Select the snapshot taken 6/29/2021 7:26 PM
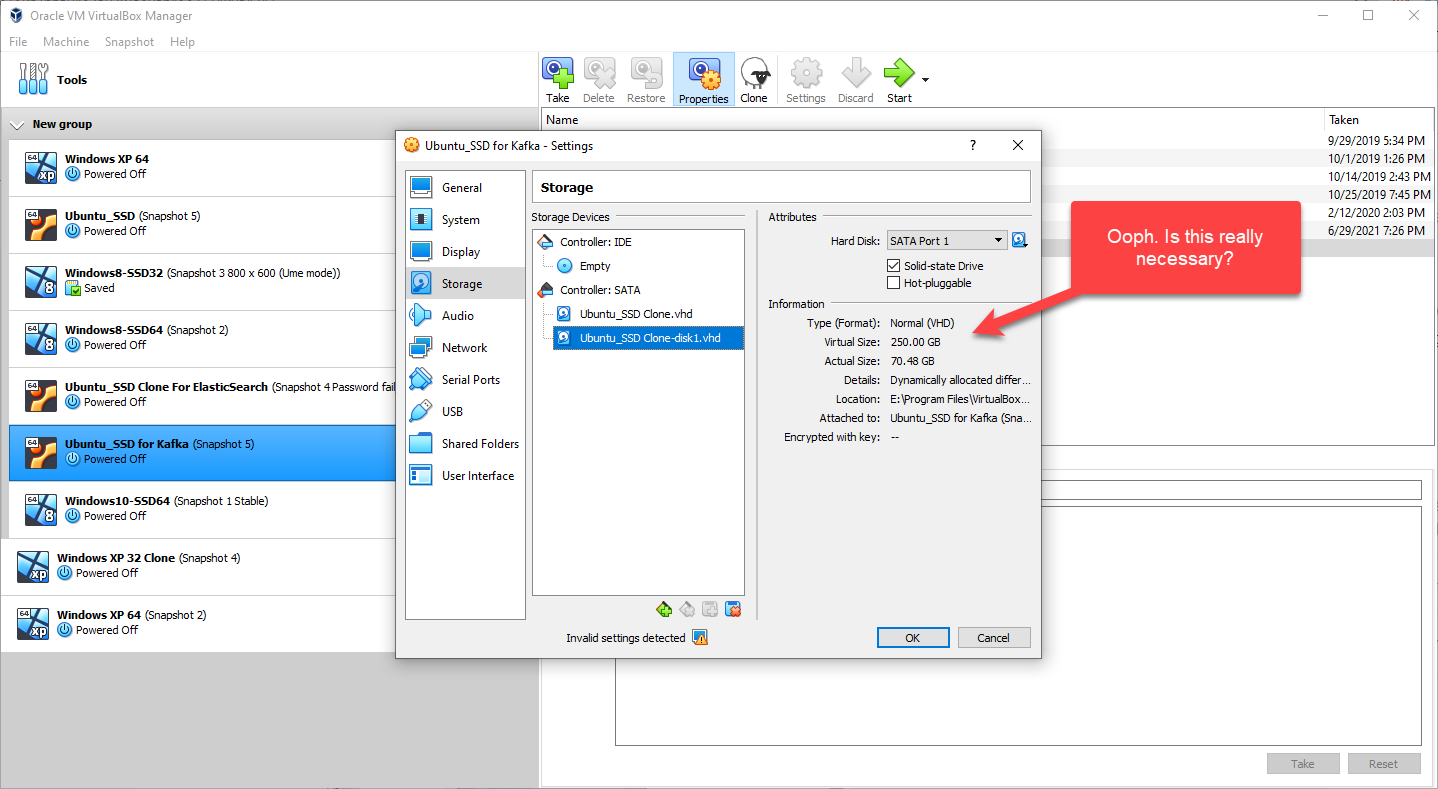1438x789 pixels. point(1376,231)
